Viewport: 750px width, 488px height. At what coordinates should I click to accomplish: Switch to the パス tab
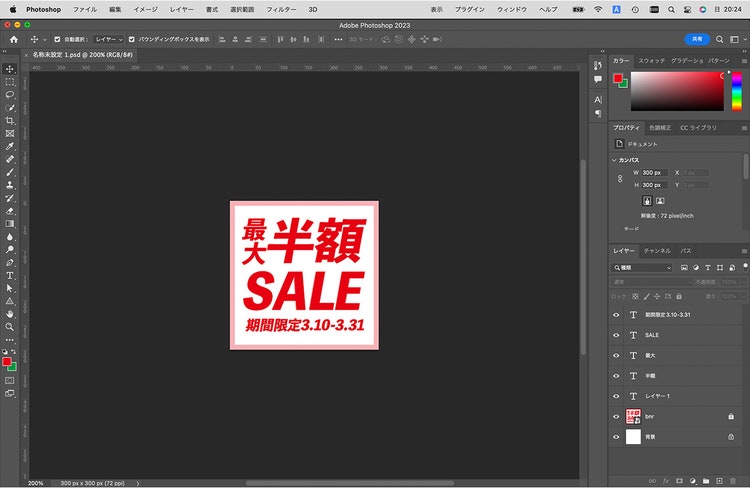686,251
